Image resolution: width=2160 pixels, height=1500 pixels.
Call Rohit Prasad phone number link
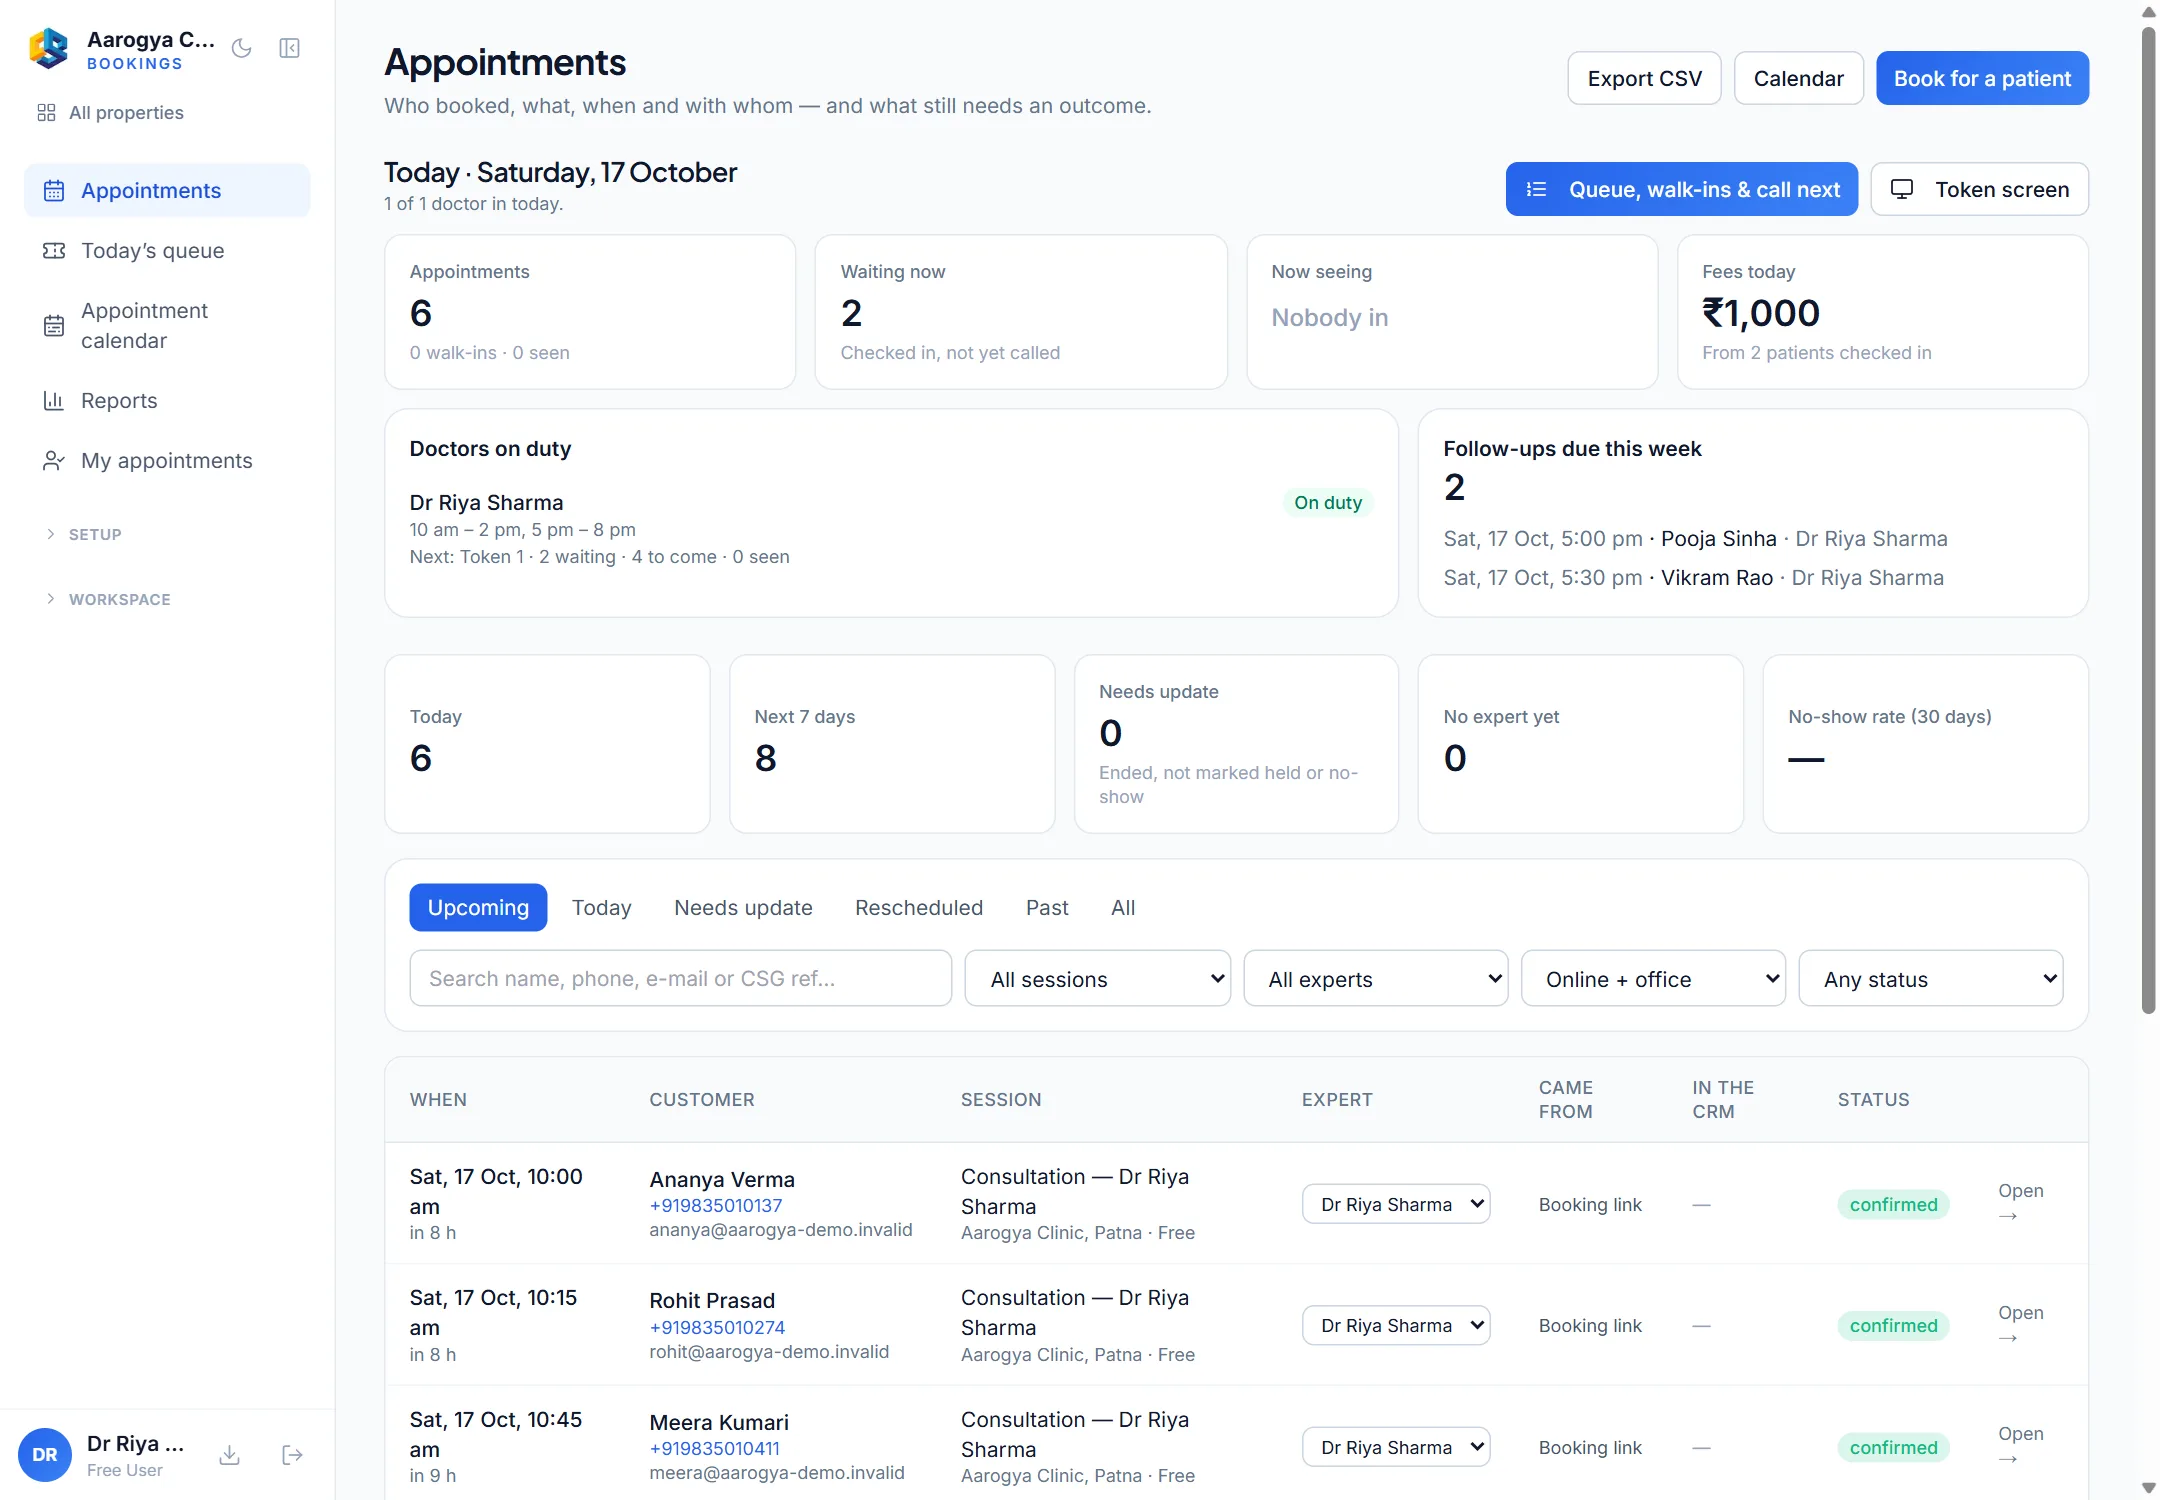[x=717, y=1327]
